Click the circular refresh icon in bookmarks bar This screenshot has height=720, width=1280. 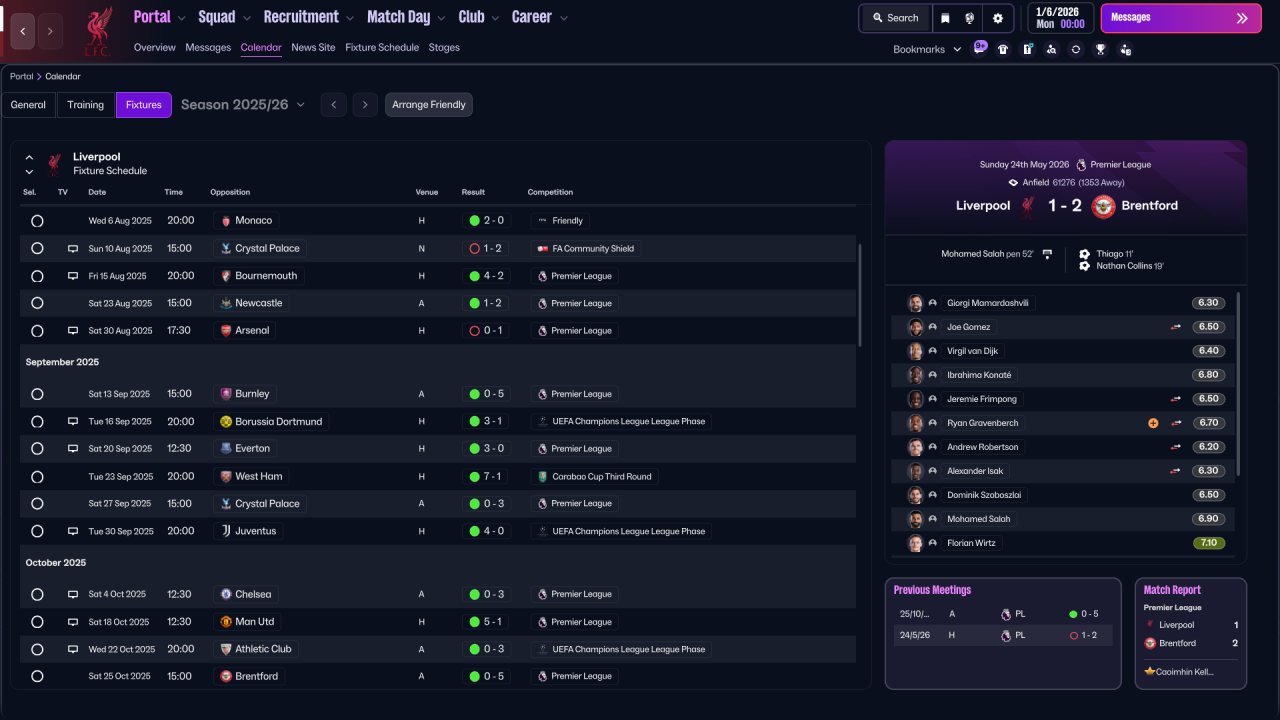tap(1076, 49)
